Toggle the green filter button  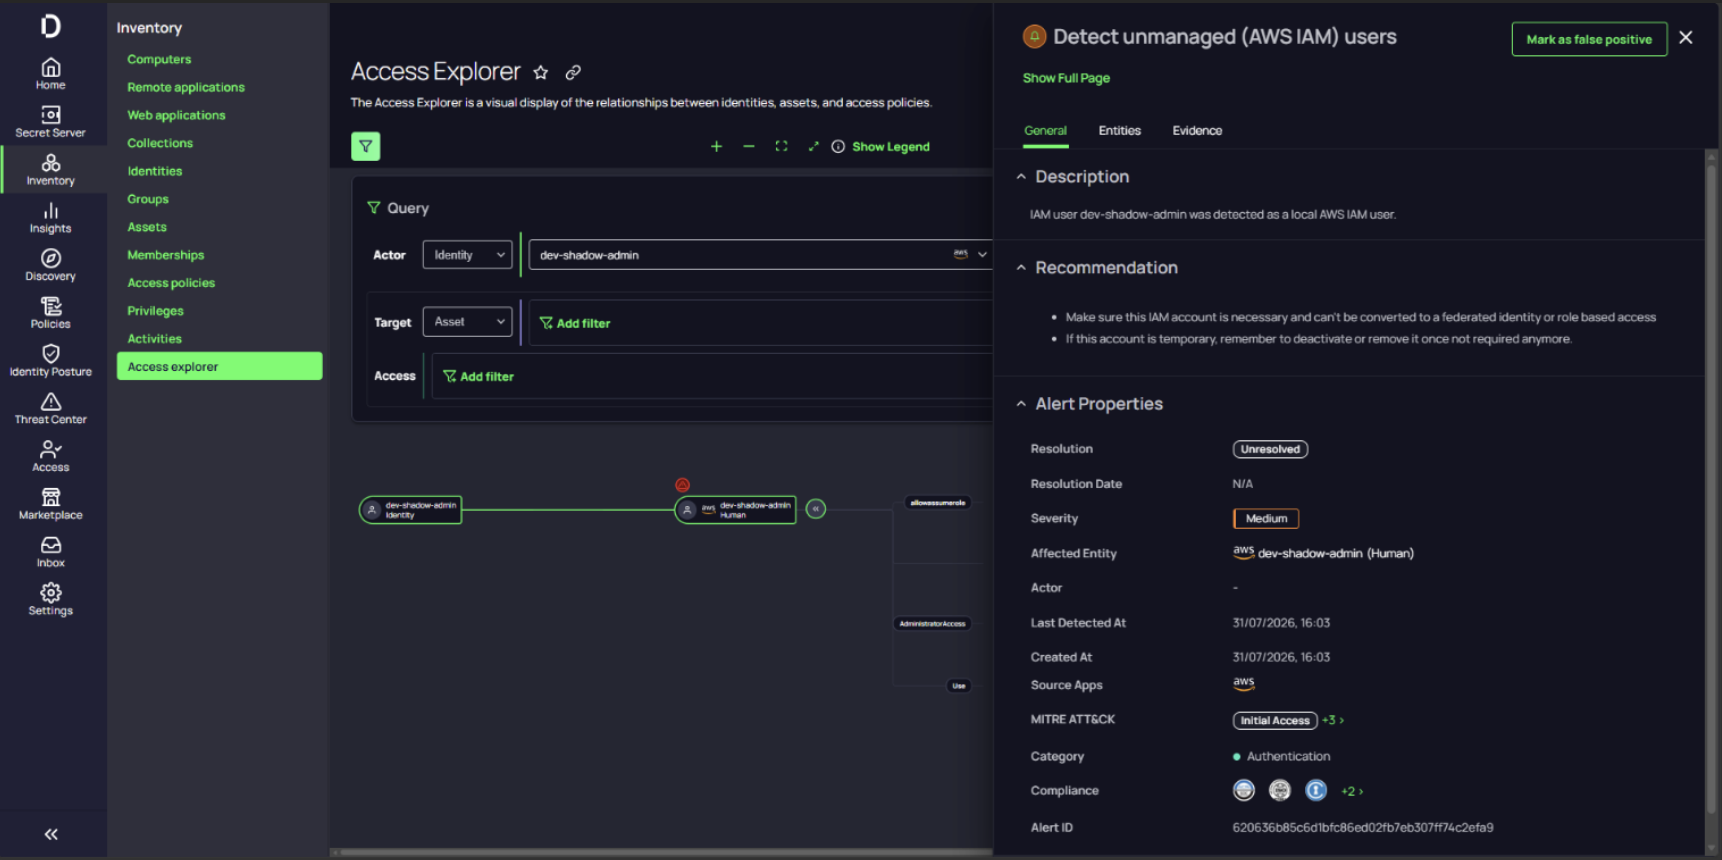click(x=366, y=147)
